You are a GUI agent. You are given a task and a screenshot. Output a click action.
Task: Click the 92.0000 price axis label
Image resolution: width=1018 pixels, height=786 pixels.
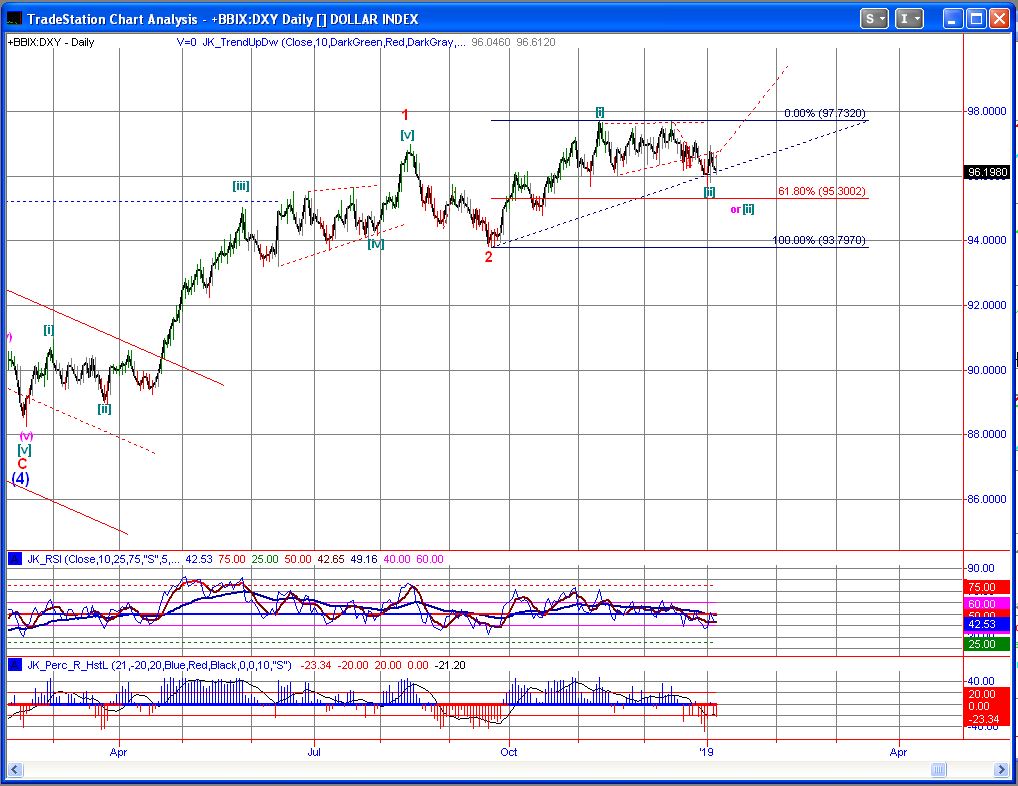[x=987, y=305]
